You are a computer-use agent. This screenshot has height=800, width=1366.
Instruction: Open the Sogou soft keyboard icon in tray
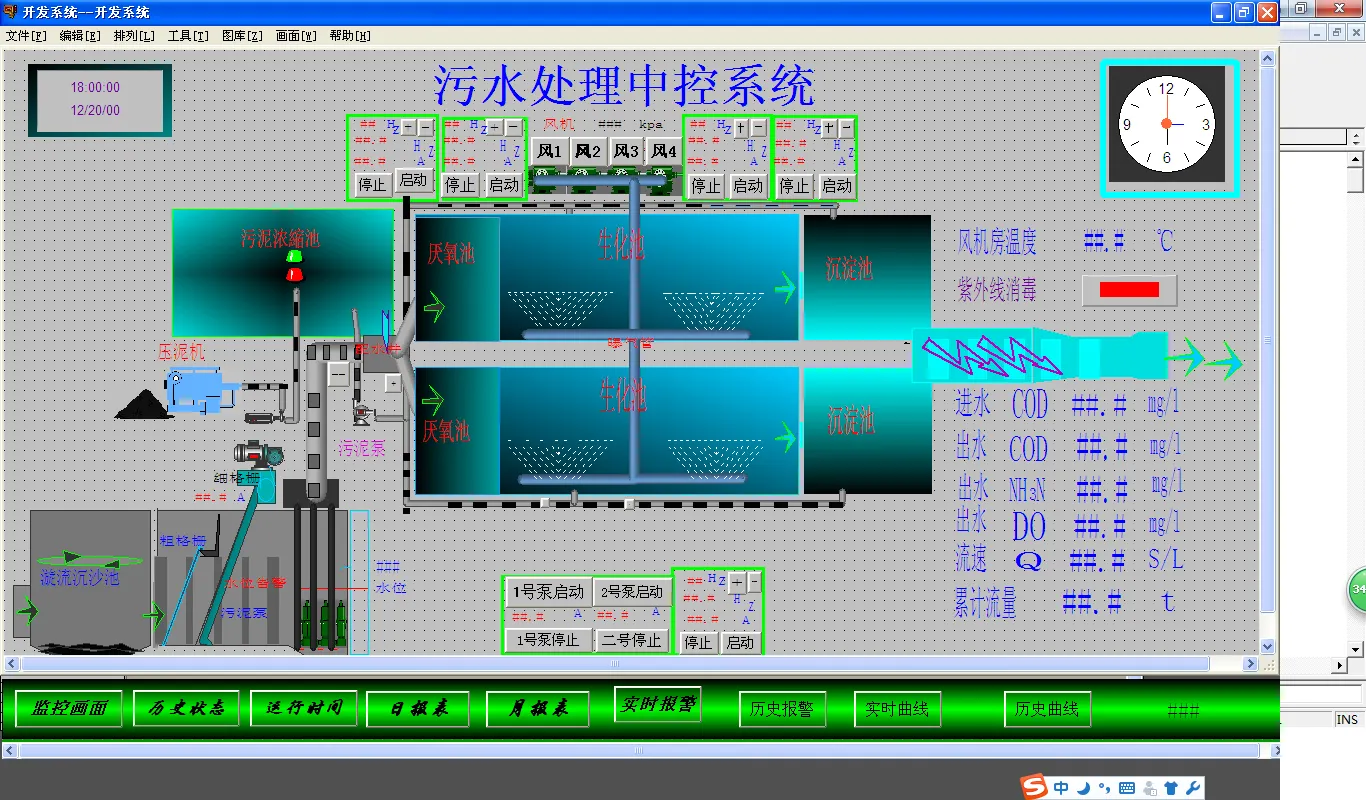[1127, 788]
